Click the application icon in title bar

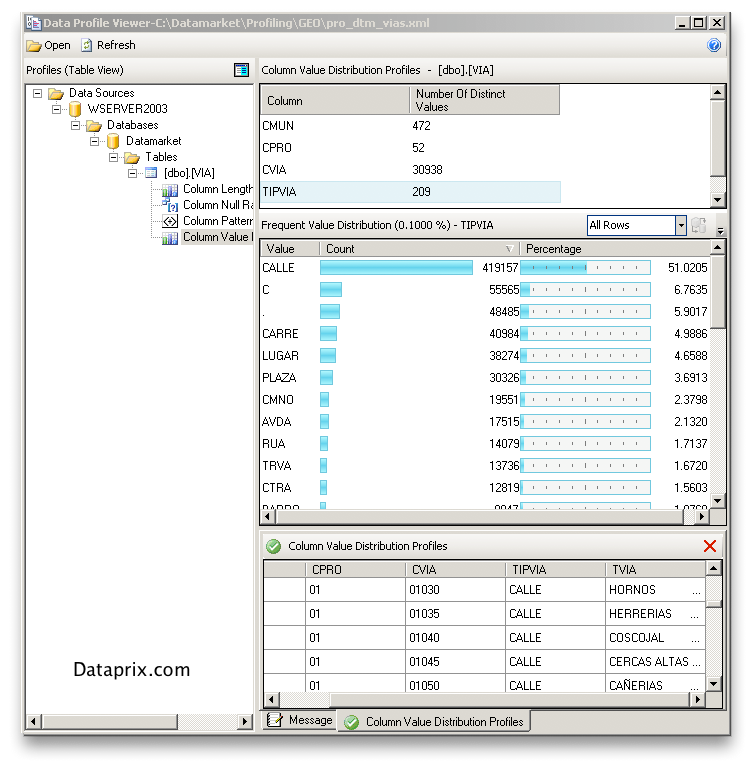coord(33,22)
